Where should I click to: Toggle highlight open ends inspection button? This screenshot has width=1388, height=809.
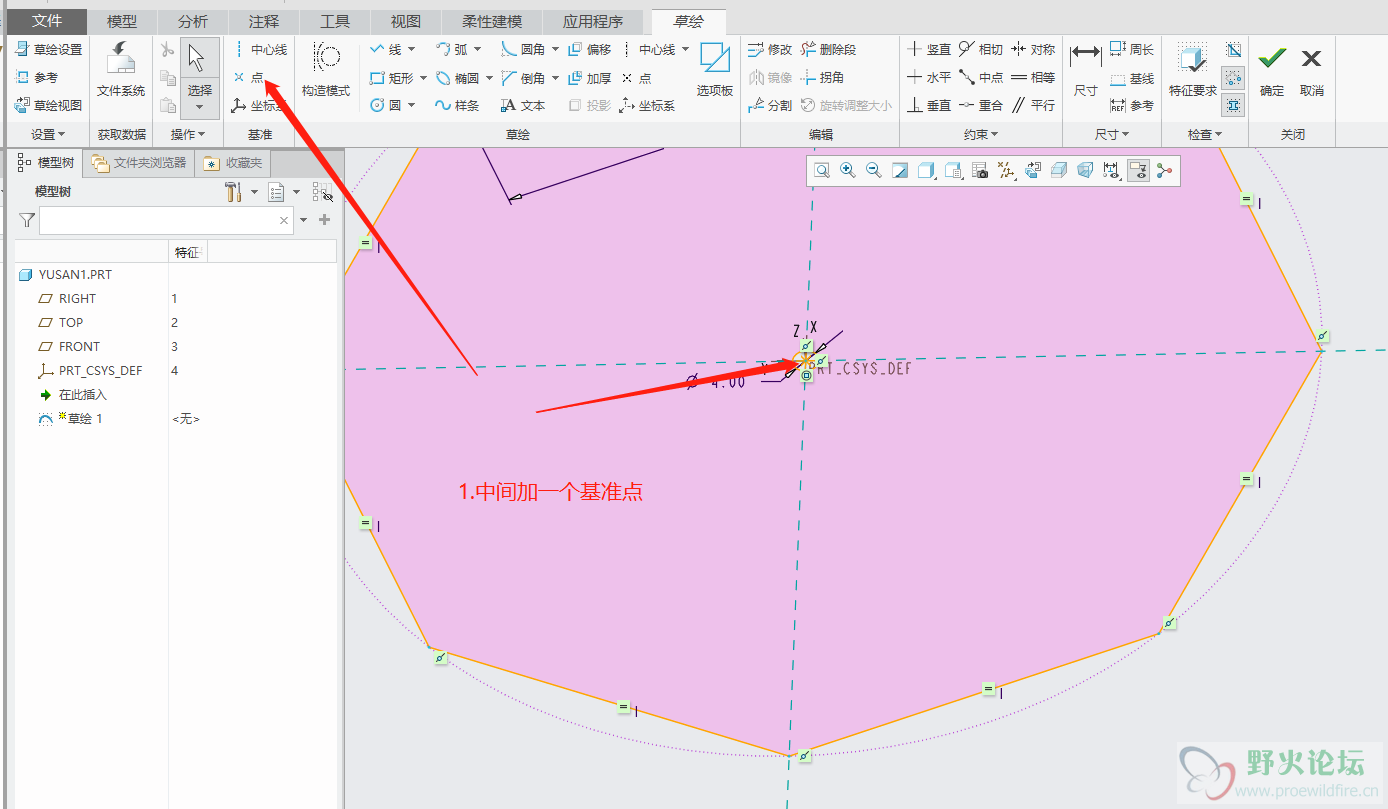[x=1234, y=77]
